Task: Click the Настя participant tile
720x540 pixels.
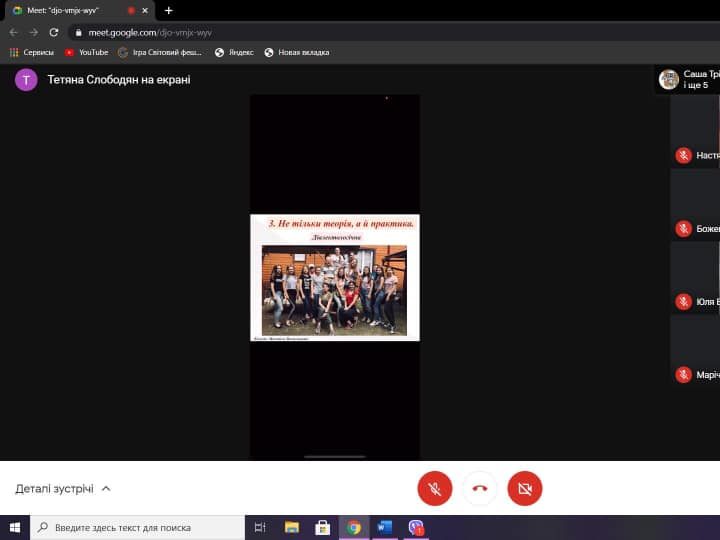Action: tap(695, 131)
